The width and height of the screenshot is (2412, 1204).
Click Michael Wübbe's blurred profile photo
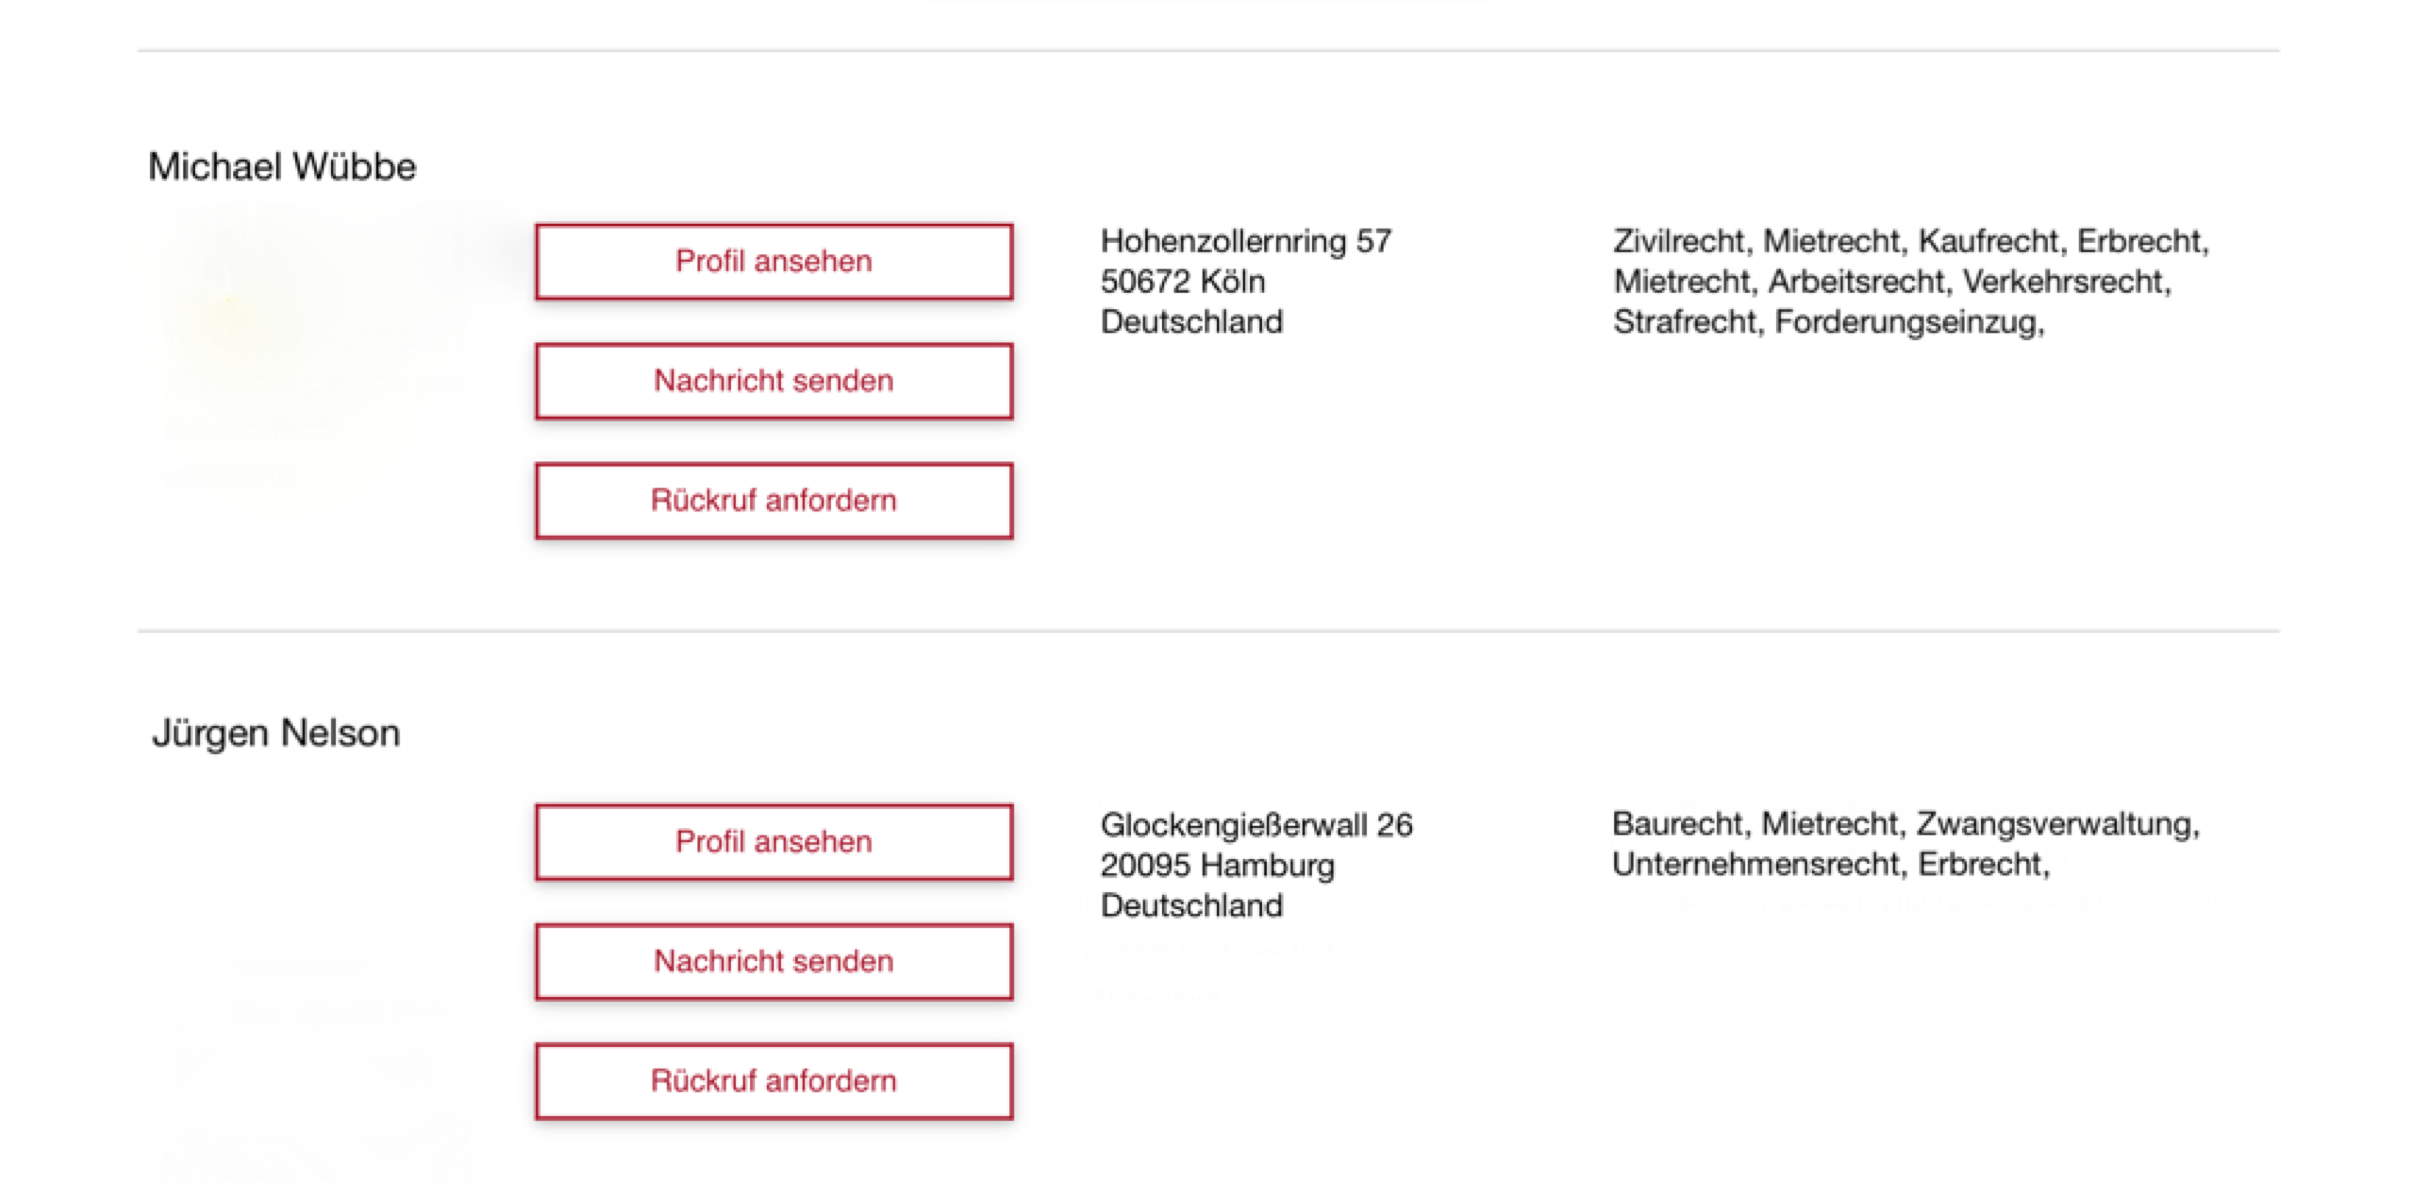tap(310, 400)
